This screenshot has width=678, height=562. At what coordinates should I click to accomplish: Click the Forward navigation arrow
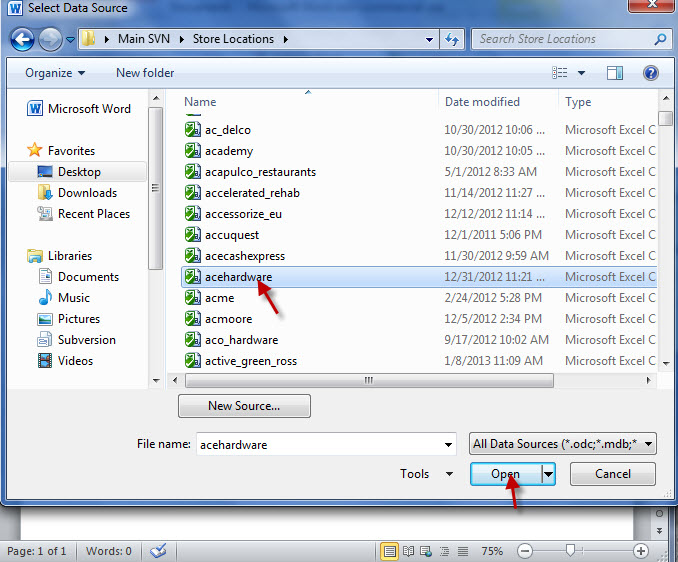click(50, 40)
